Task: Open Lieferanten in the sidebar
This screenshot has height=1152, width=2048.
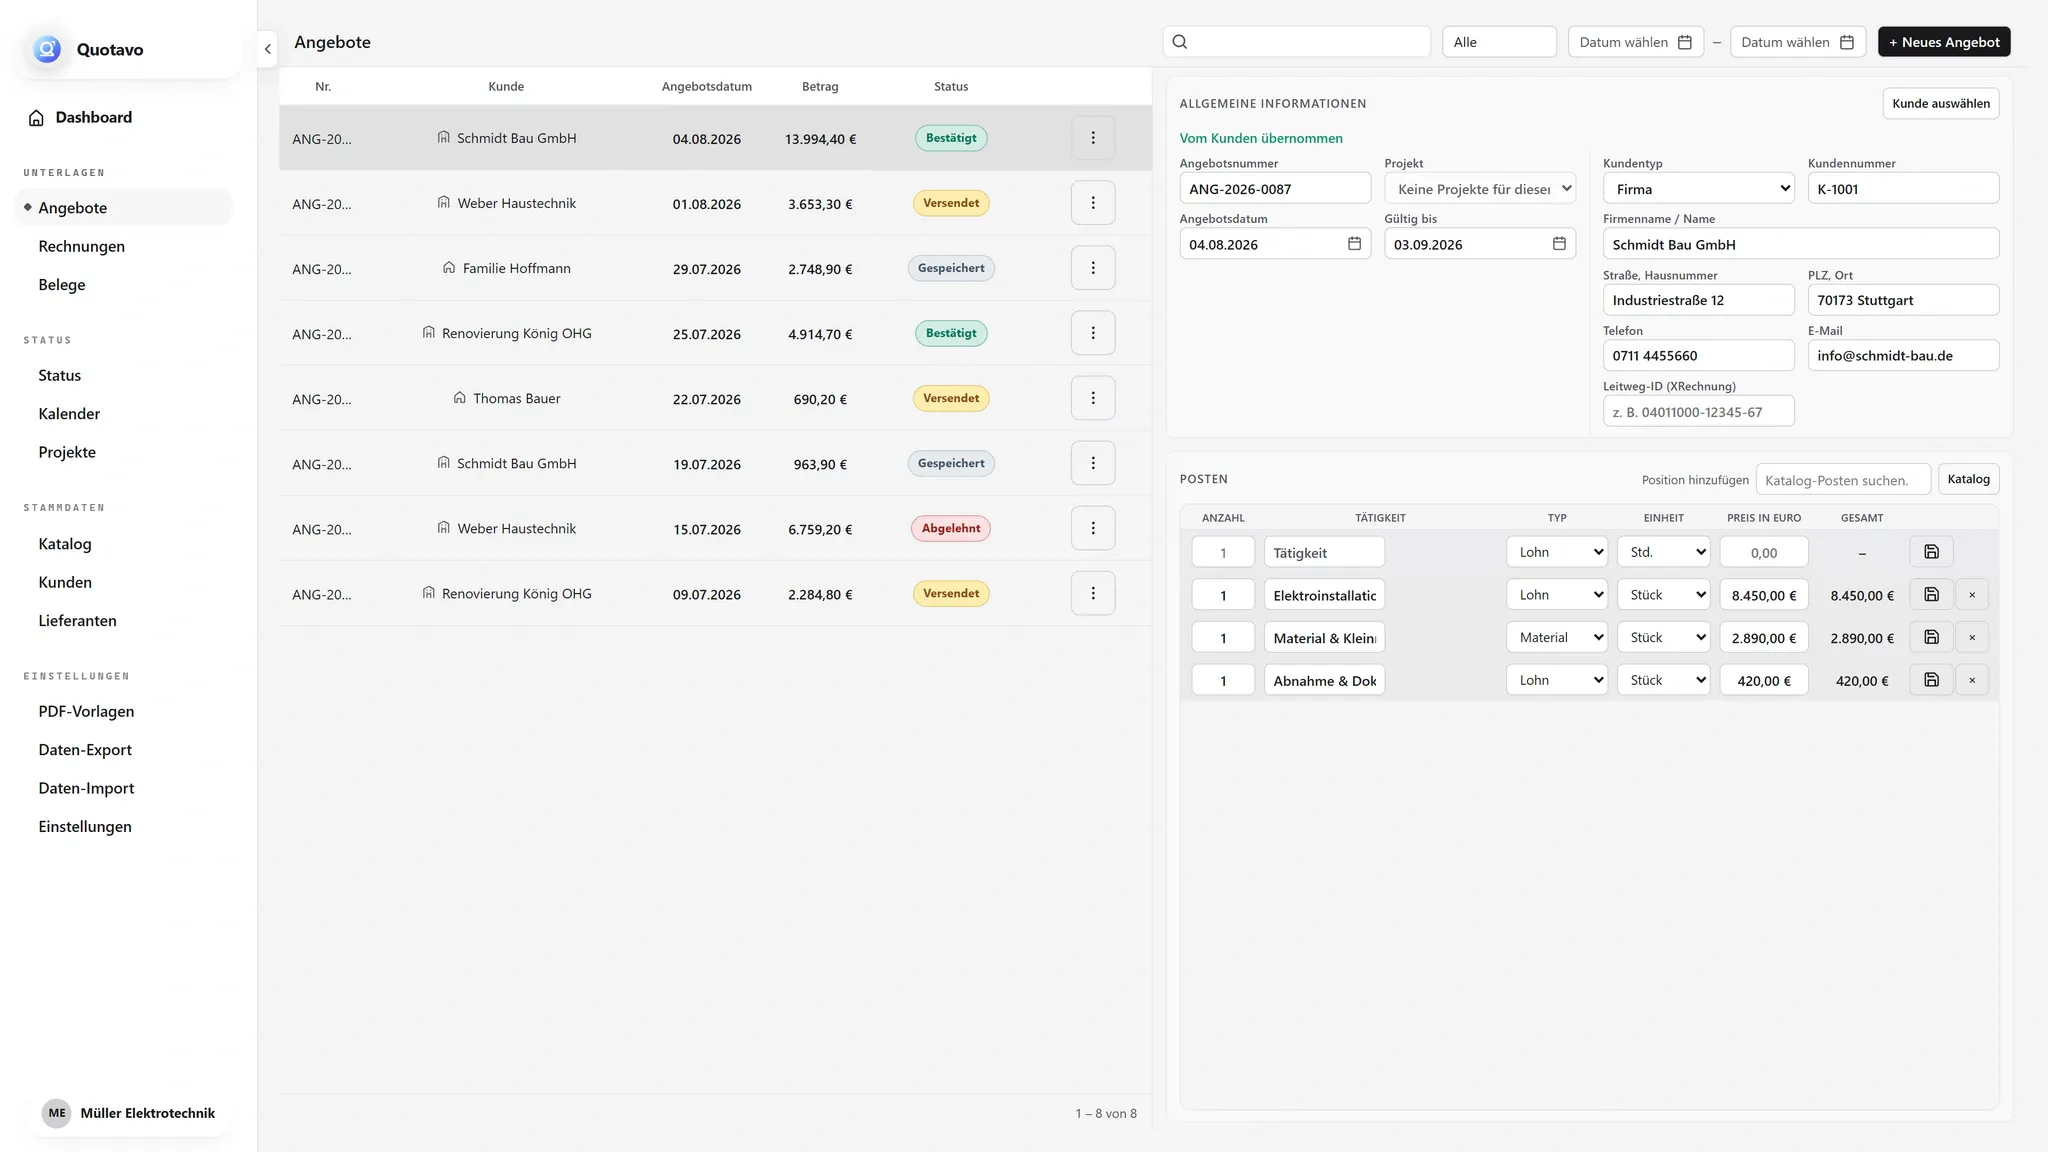Action: (x=77, y=621)
